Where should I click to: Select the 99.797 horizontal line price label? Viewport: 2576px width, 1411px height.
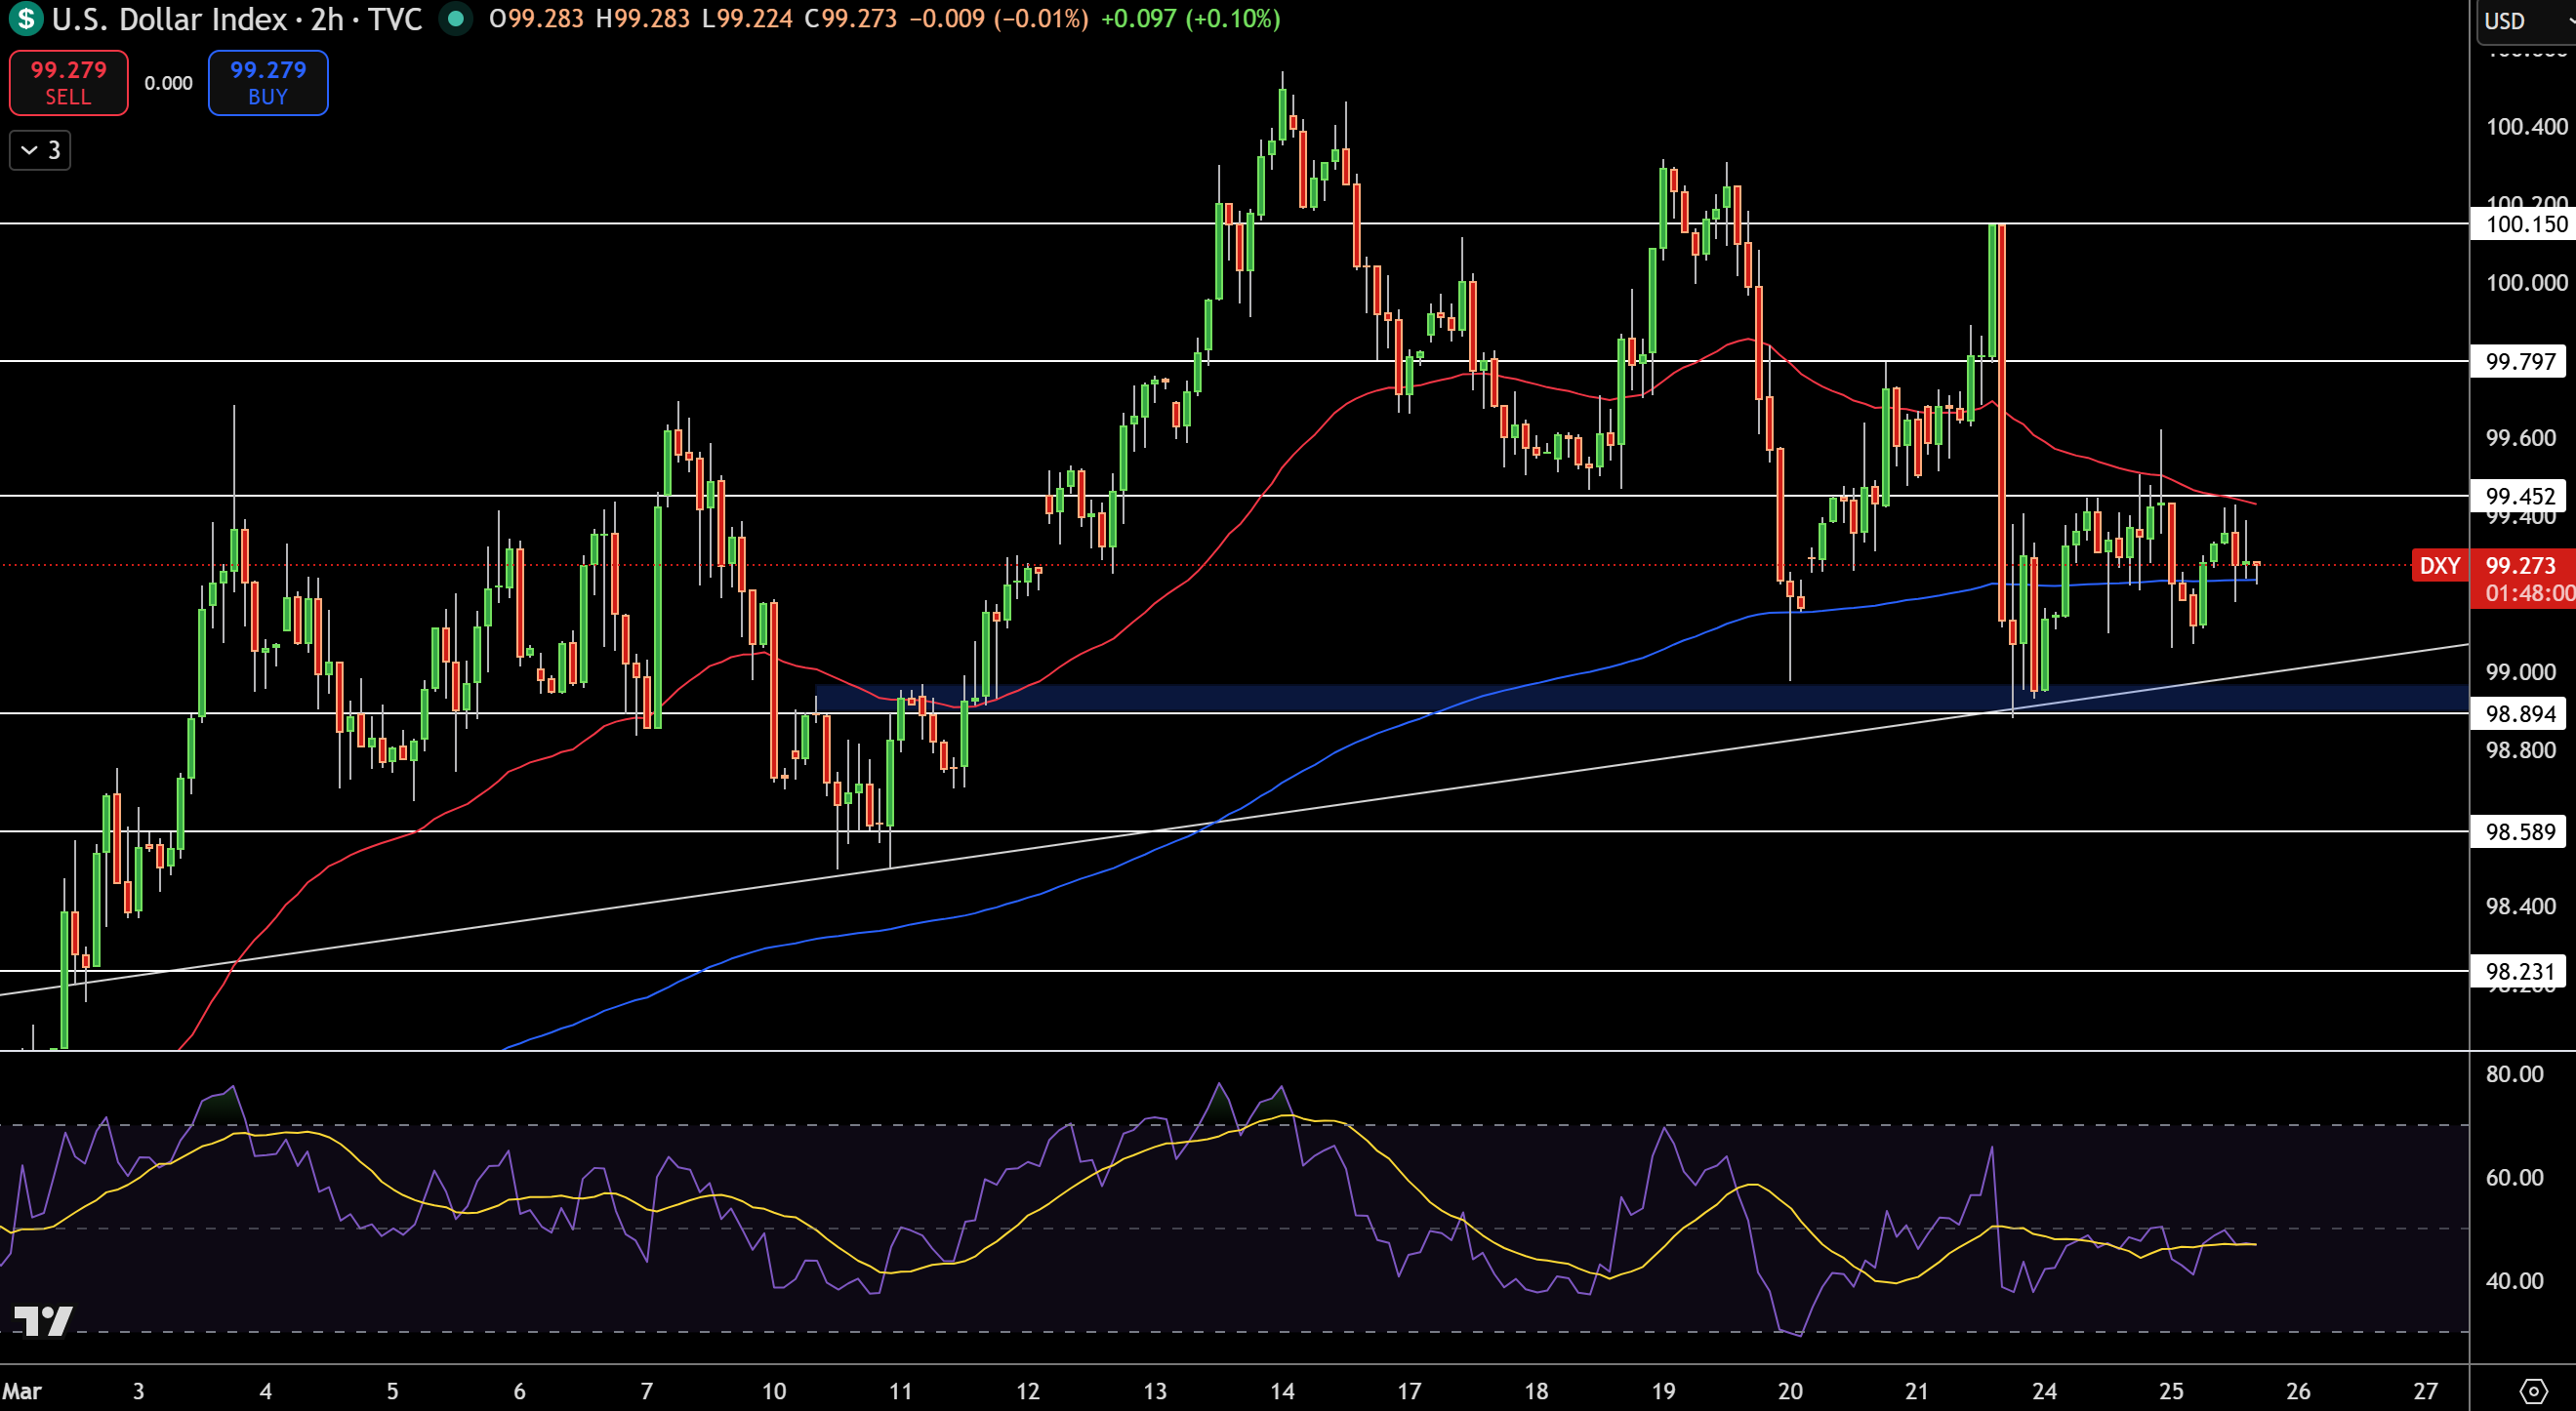(x=2518, y=361)
